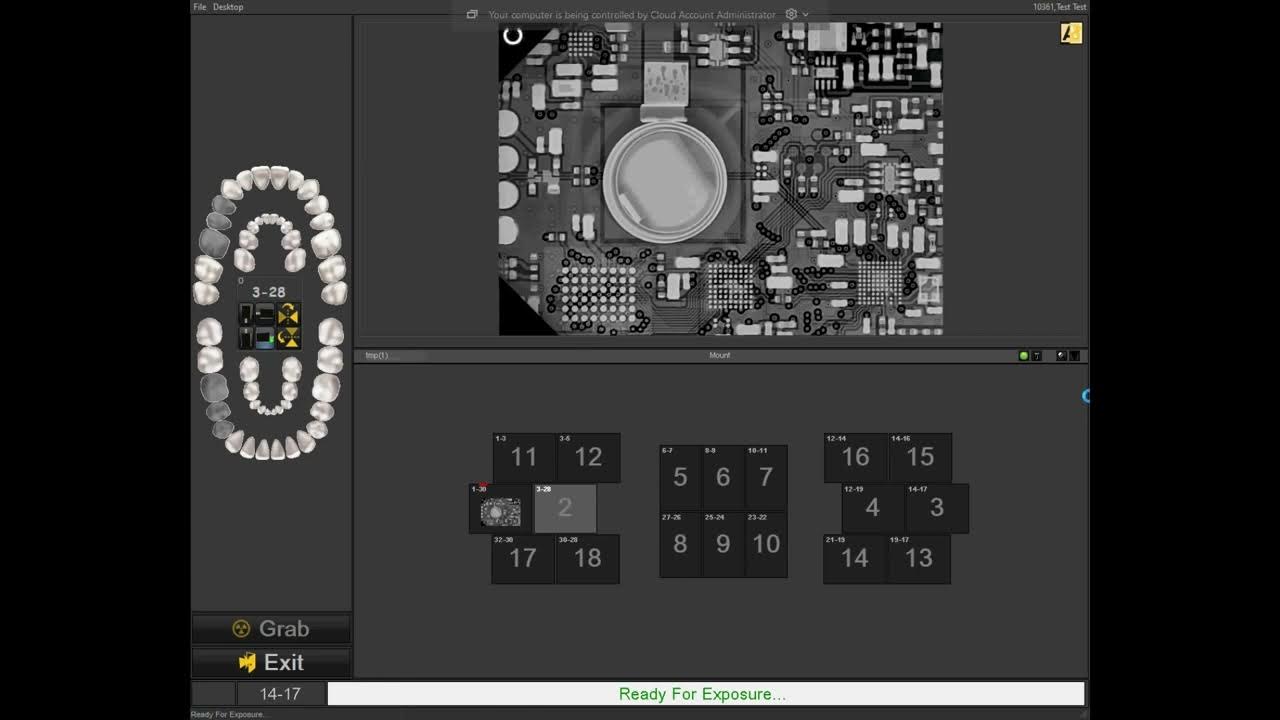Open the File menu
Screen dimensions: 1280x720
tap(199, 7)
